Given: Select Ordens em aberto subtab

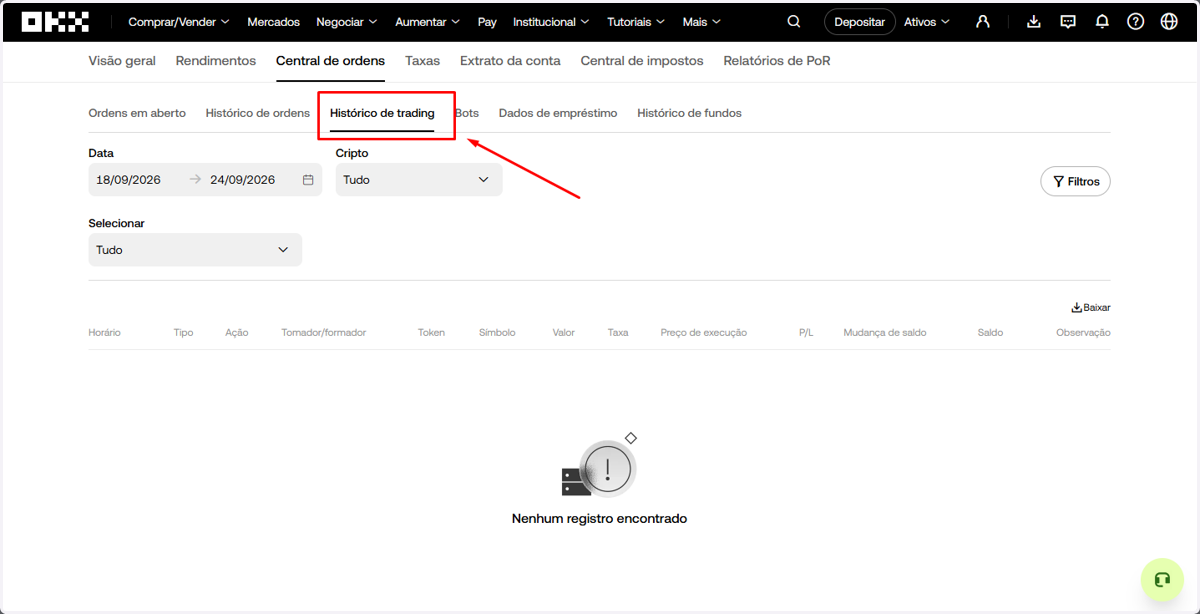Looking at the screenshot, I should pos(137,113).
